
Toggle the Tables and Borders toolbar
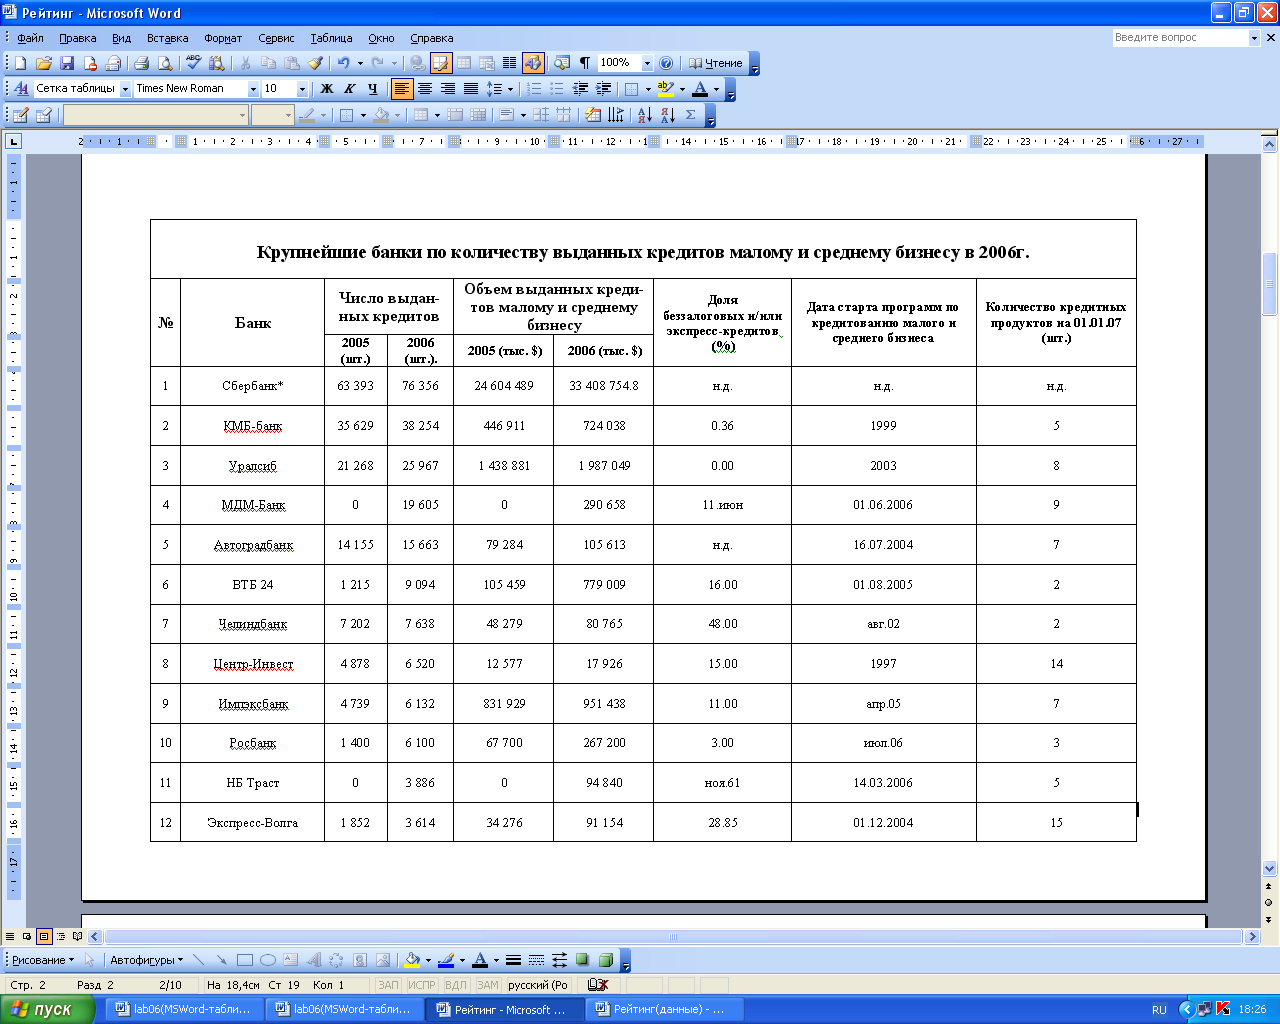[441, 63]
